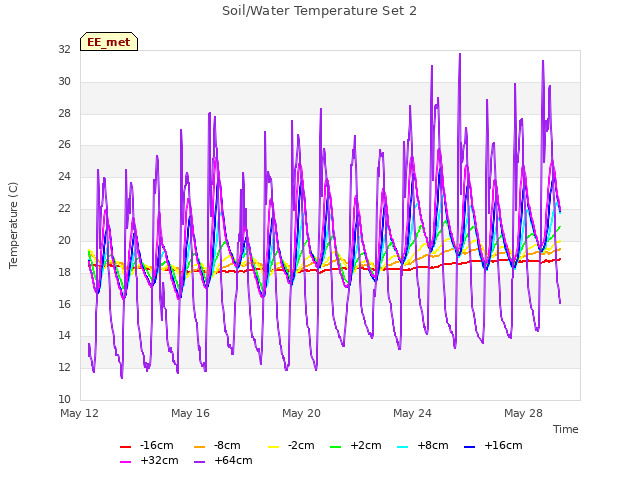This screenshot has height=480, width=640.
Task: Click the May 24 x-axis tick label
Action: tap(412, 413)
